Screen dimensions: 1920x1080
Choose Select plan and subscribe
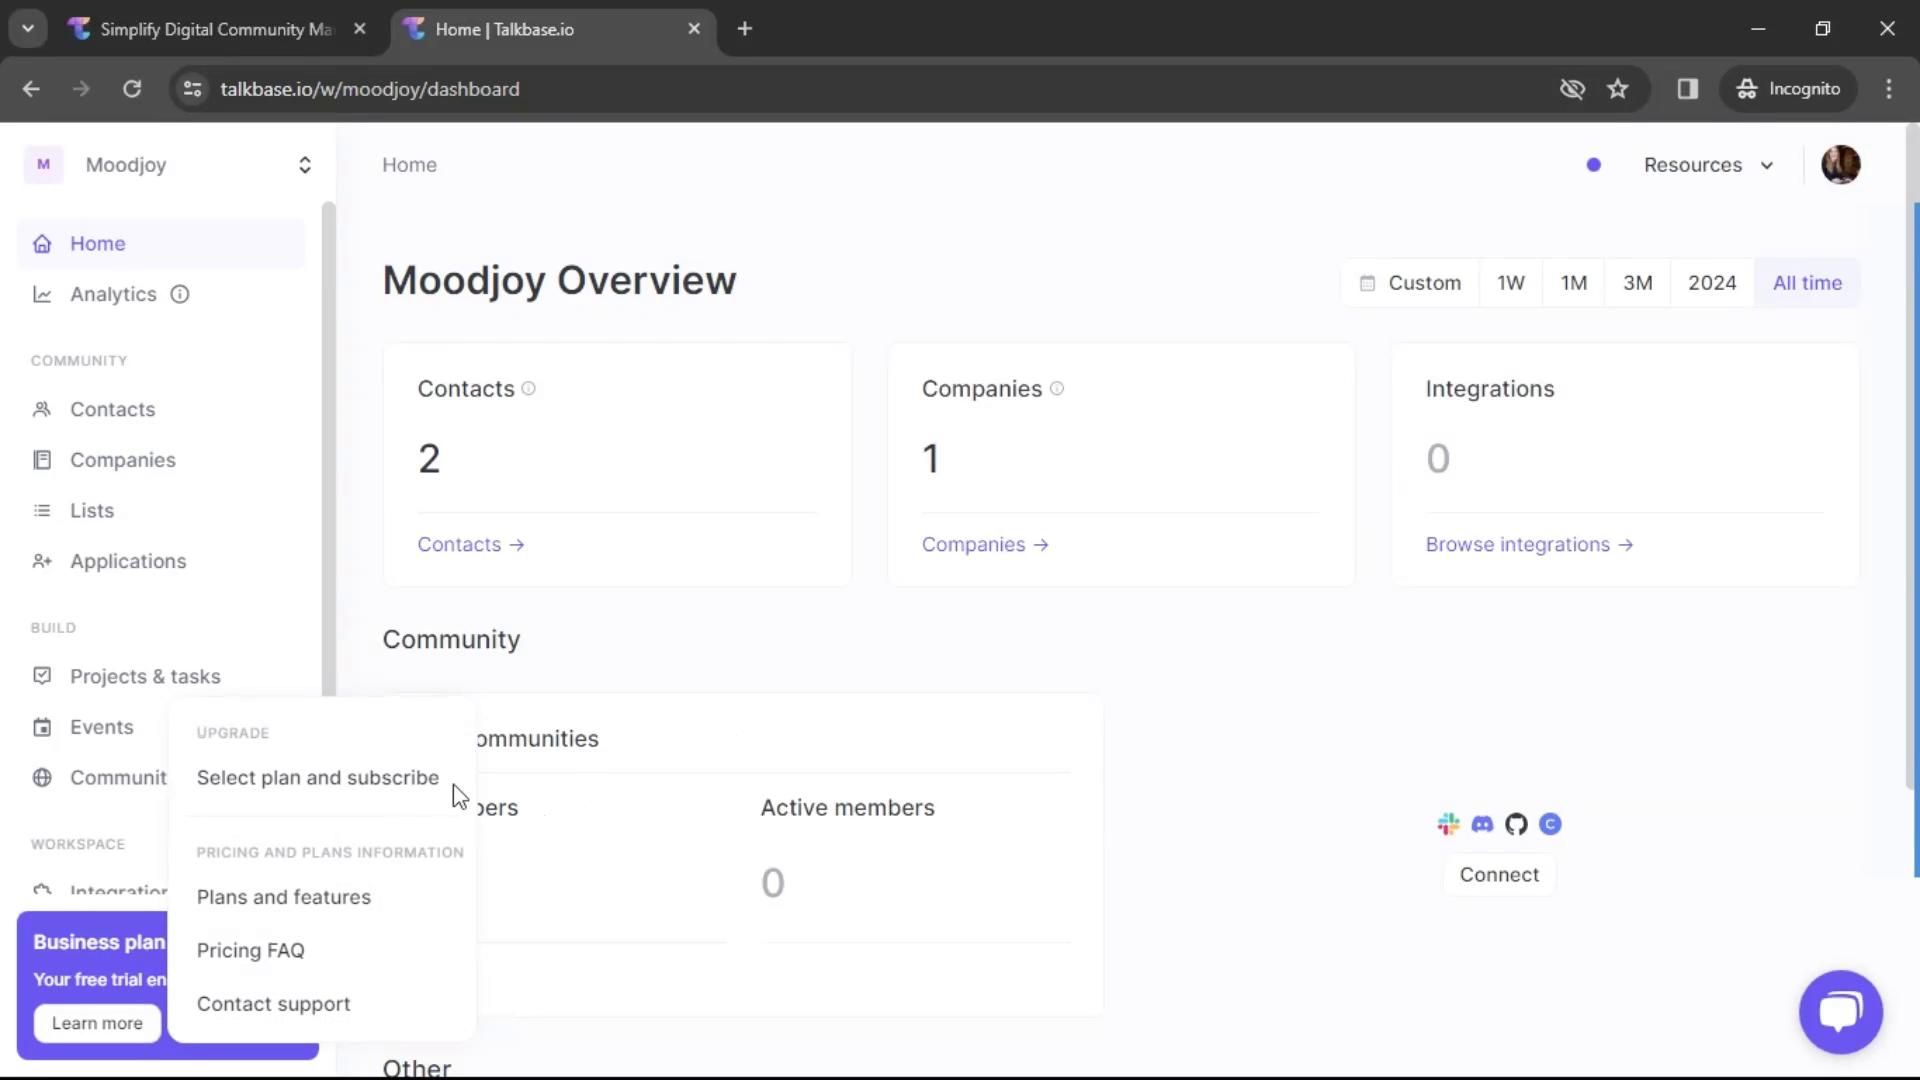pyautogui.click(x=317, y=777)
